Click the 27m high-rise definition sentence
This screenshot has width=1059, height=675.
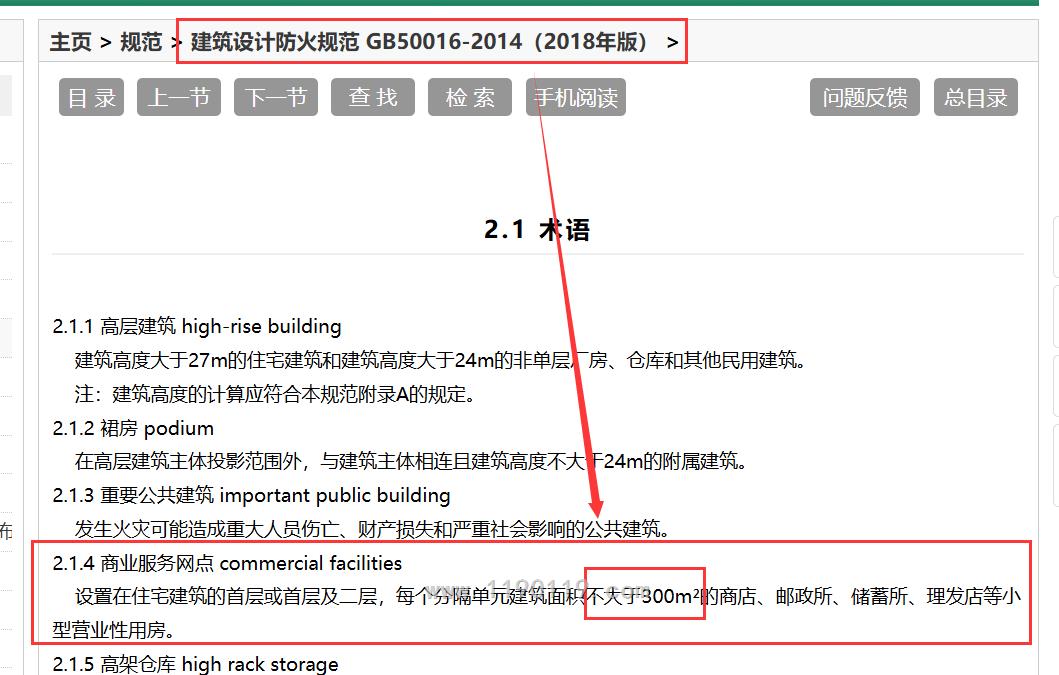coord(440,360)
